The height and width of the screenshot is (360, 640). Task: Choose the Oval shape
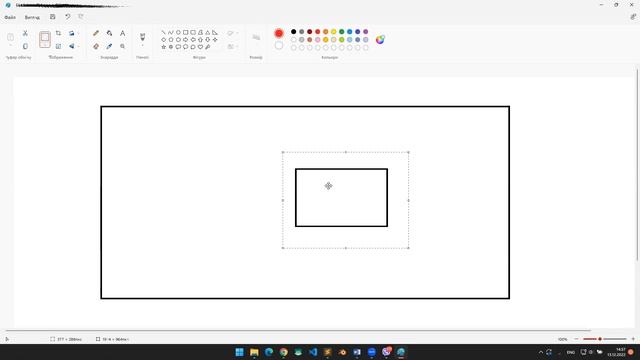[178, 32]
